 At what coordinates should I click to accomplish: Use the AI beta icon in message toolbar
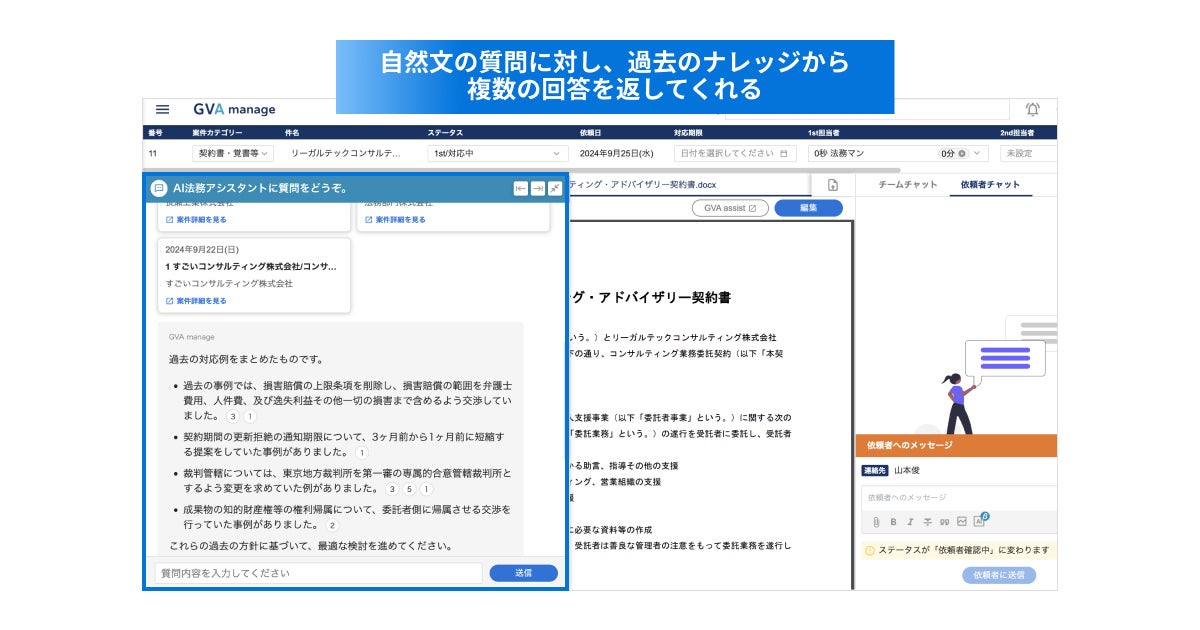(980, 520)
